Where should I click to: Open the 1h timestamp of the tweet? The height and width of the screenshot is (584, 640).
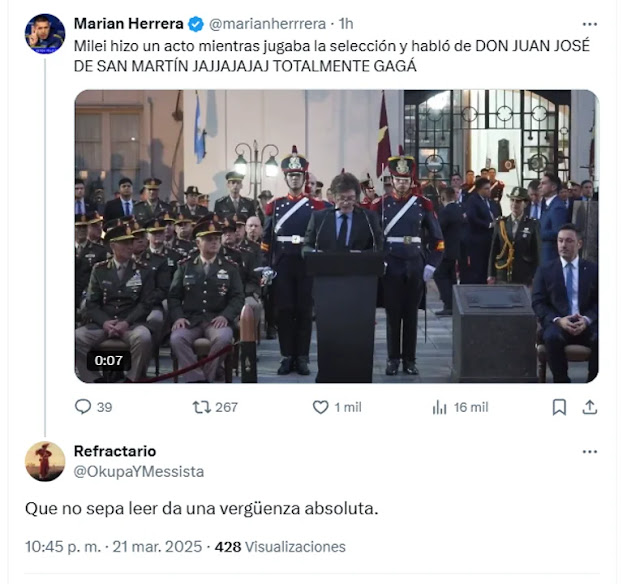[x=346, y=24]
